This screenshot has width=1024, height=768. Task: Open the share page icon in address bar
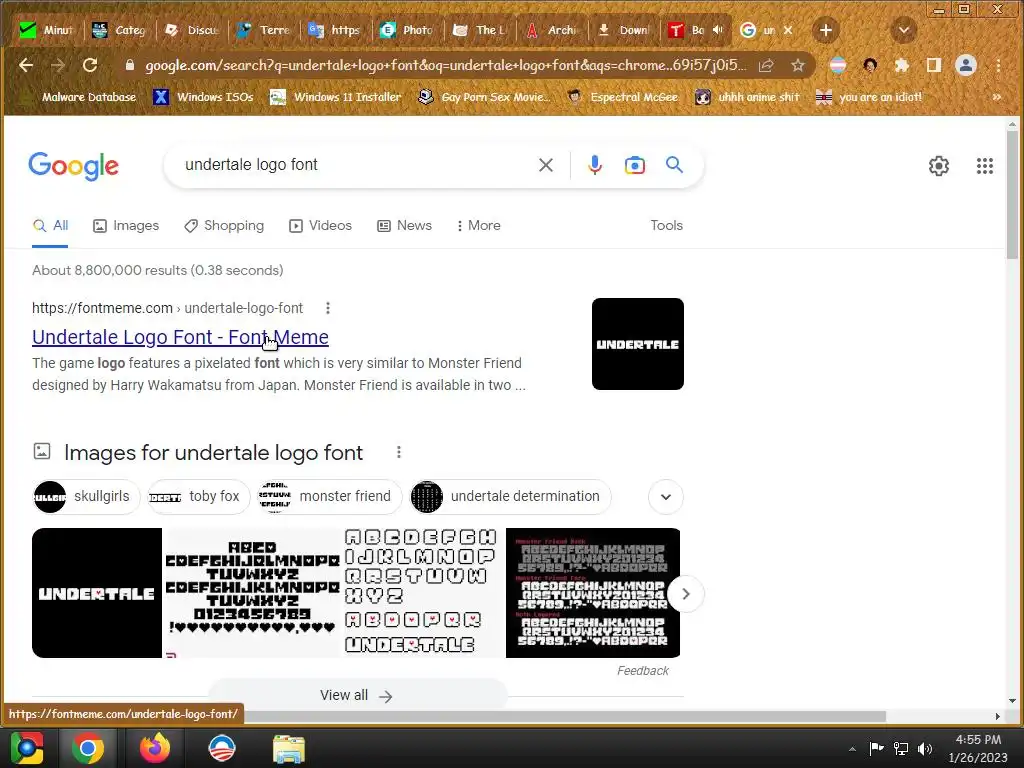tap(766, 65)
